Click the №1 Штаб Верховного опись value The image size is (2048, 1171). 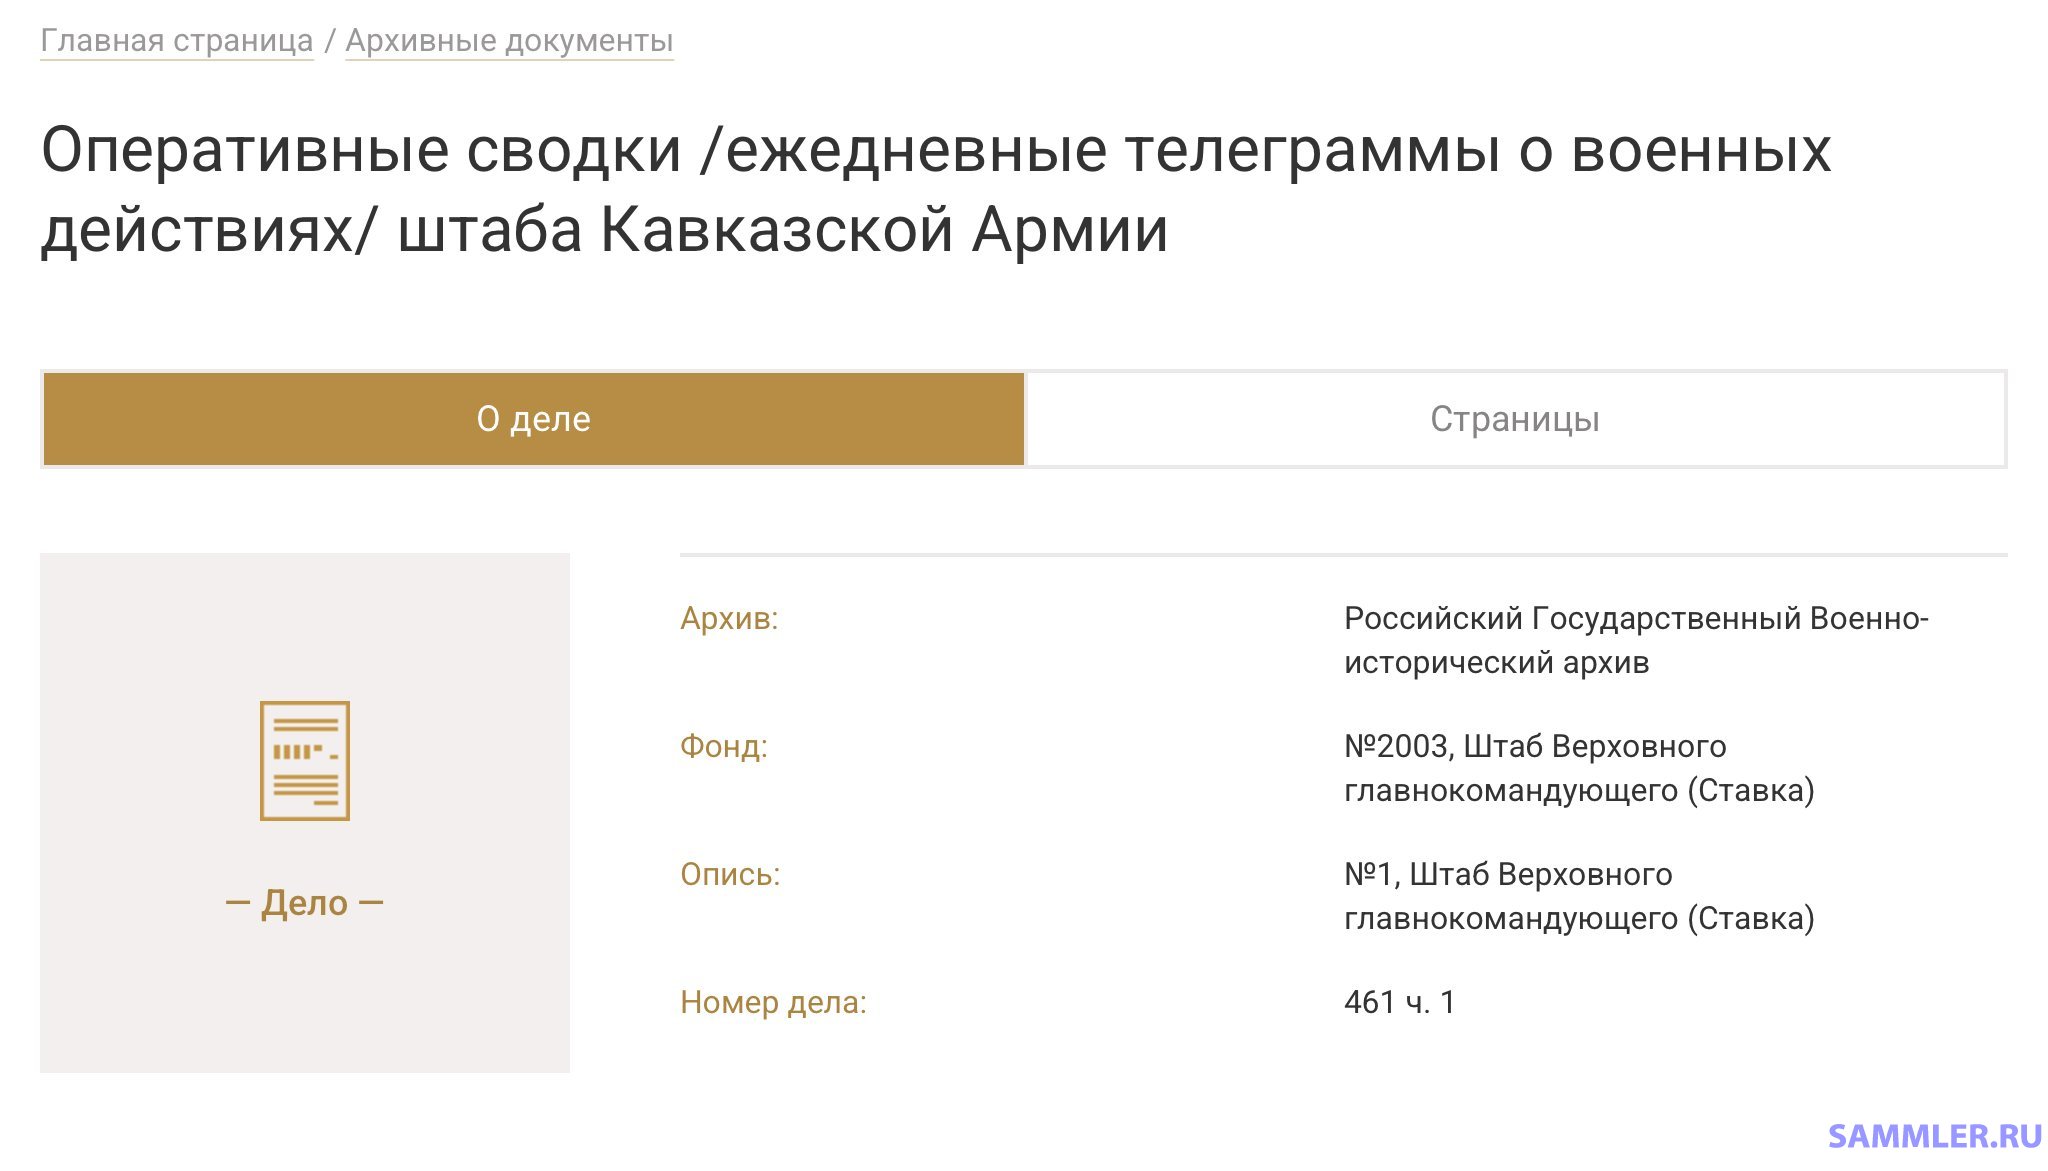(x=1579, y=896)
